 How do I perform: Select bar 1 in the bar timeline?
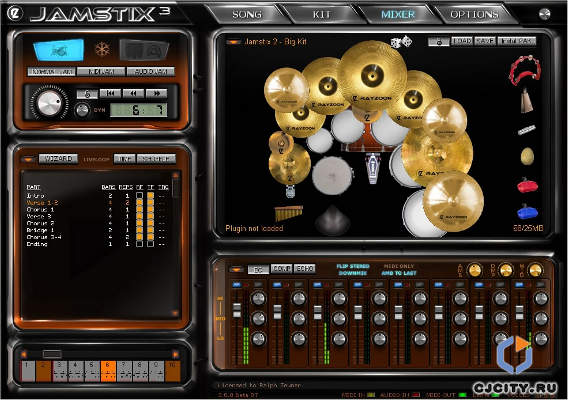[28, 371]
